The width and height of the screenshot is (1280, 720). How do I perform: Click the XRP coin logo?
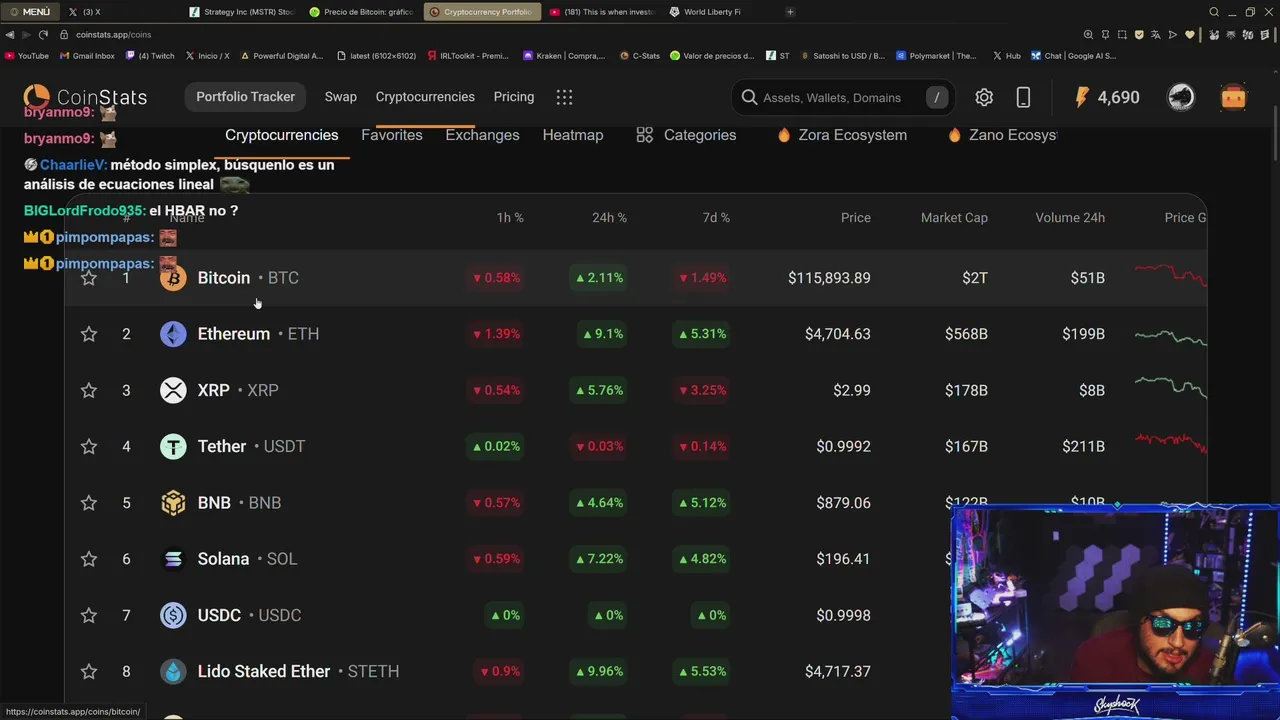point(173,390)
